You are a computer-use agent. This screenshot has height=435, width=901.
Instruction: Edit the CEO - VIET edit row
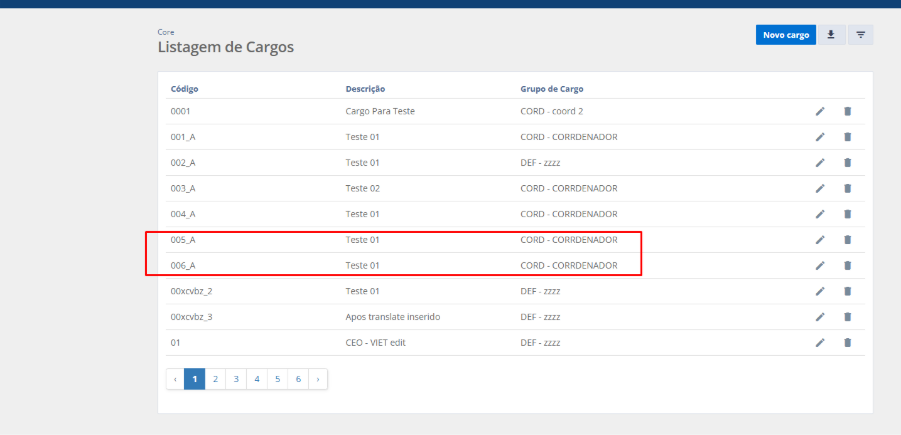(x=820, y=343)
